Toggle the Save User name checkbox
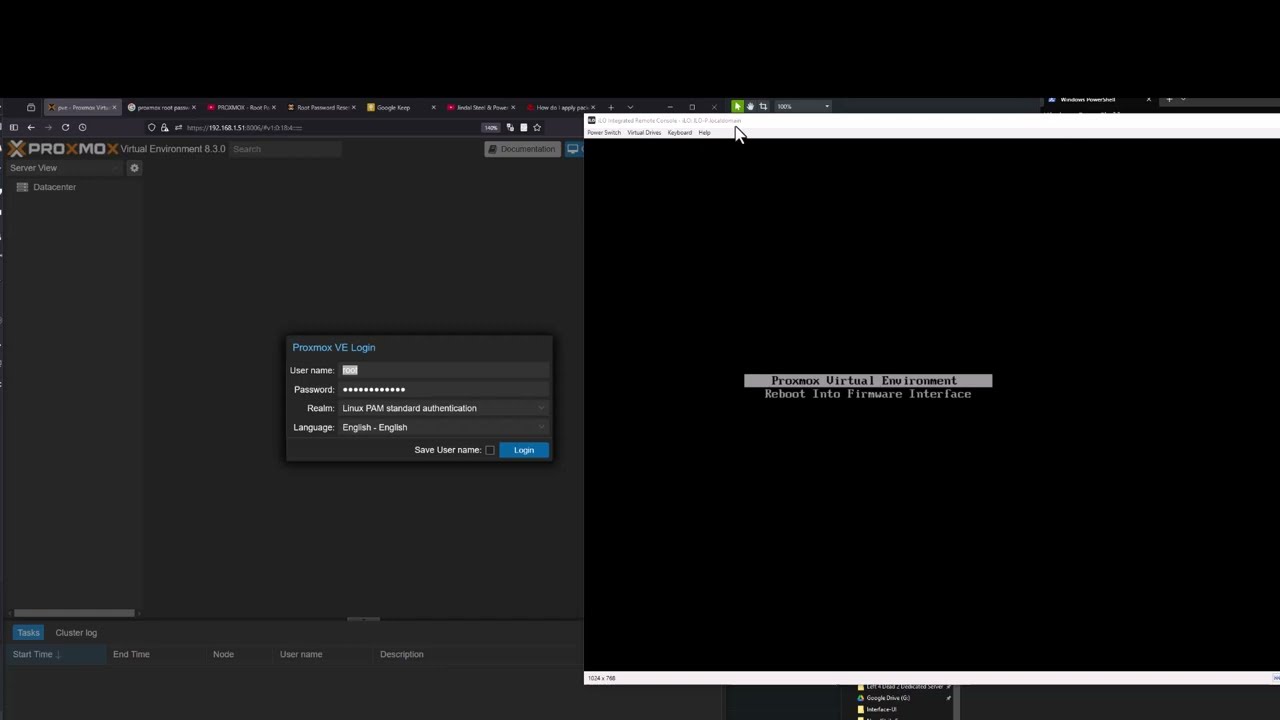This screenshot has height=720, width=1280. (x=490, y=450)
